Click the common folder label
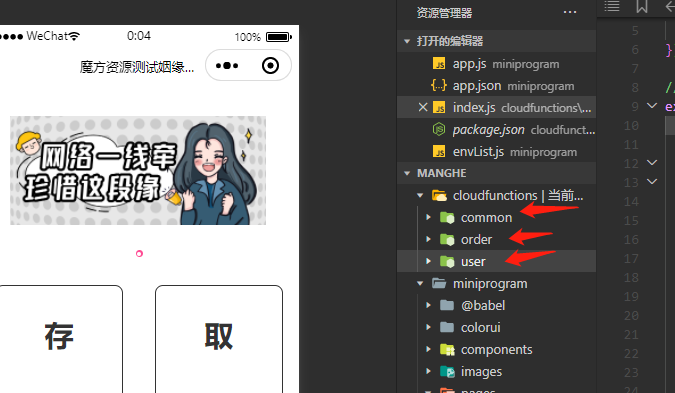This screenshot has height=393, width=675. point(486,217)
